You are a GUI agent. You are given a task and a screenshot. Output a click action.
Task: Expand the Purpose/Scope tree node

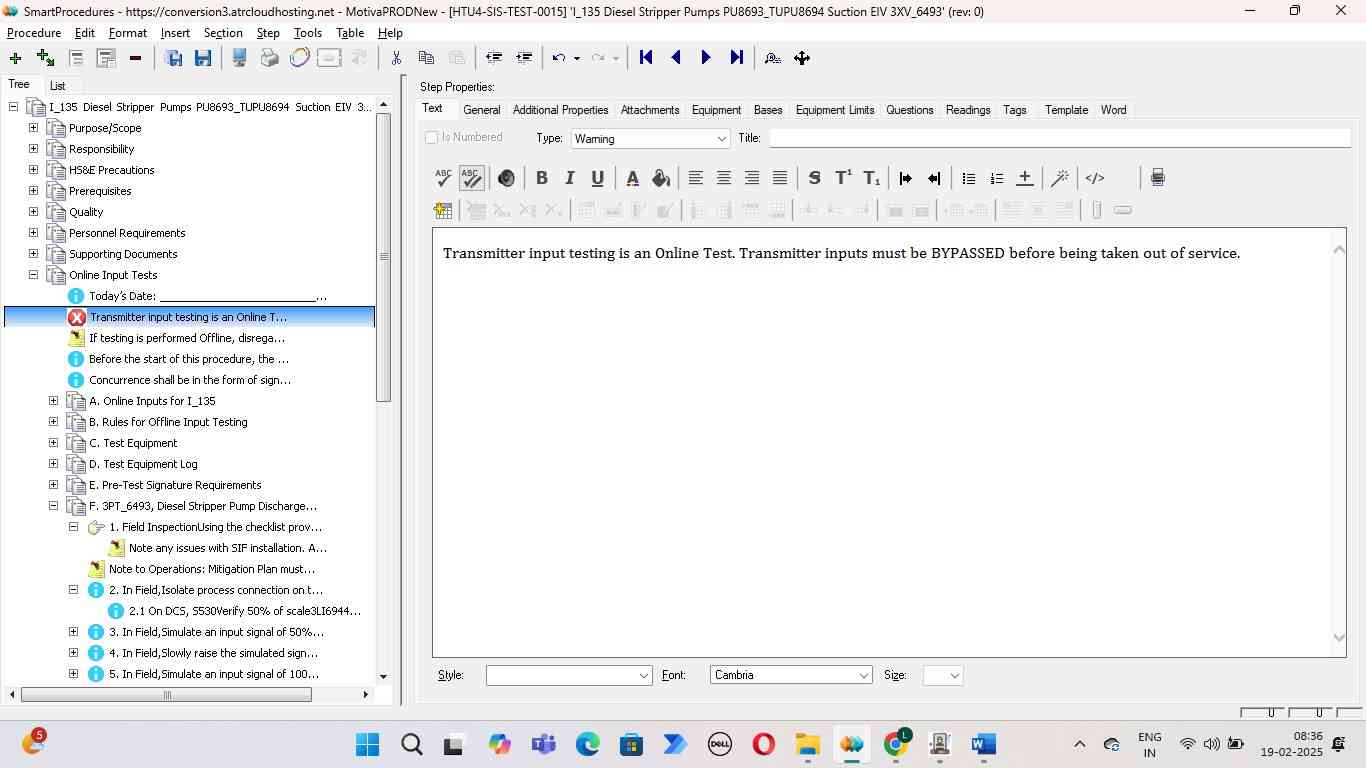(33, 128)
